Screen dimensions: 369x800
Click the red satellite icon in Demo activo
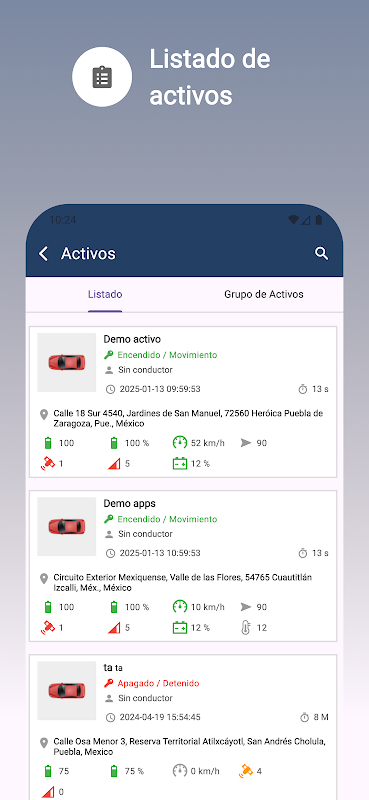[47, 463]
